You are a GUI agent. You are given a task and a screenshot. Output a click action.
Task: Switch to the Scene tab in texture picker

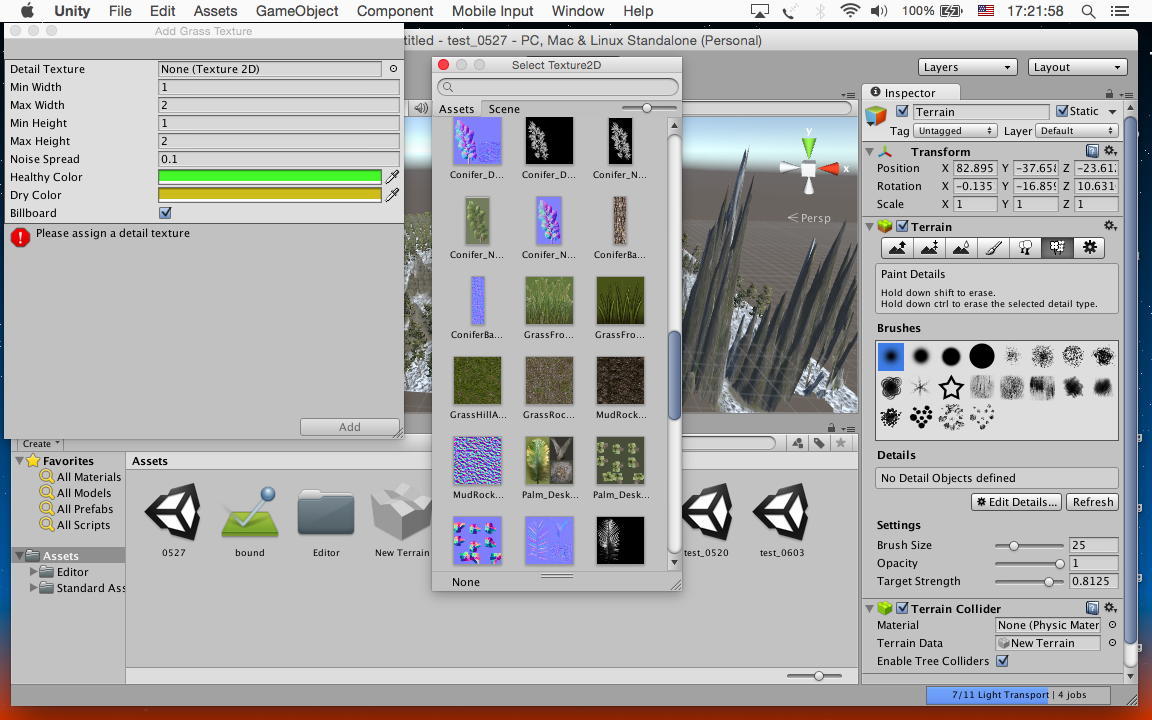tap(504, 109)
